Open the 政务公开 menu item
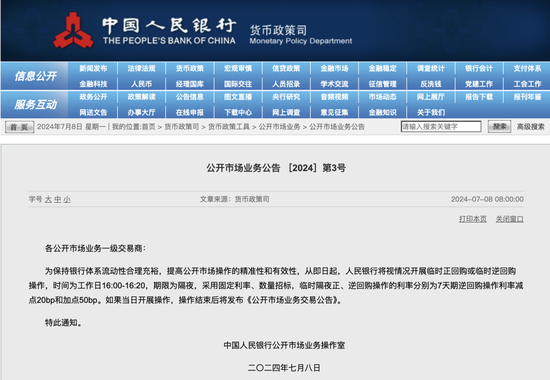 coord(93,97)
